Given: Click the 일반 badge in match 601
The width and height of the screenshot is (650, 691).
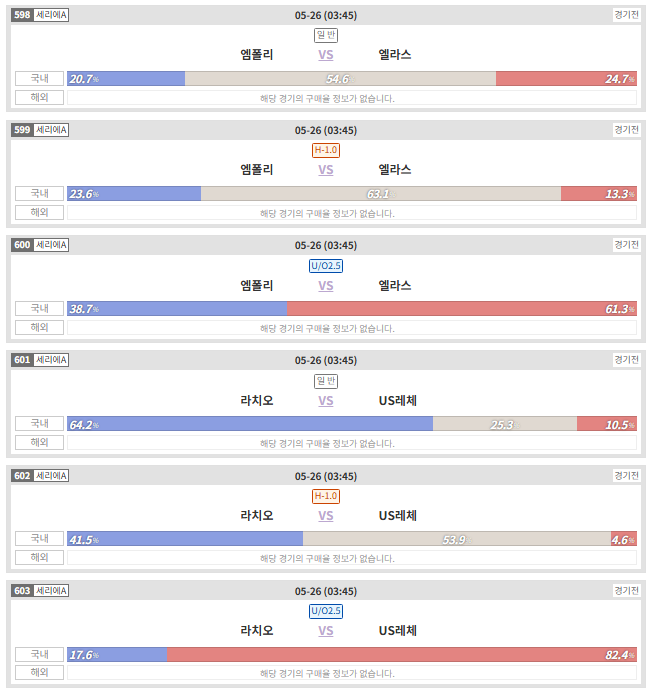Looking at the screenshot, I should point(326,381).
